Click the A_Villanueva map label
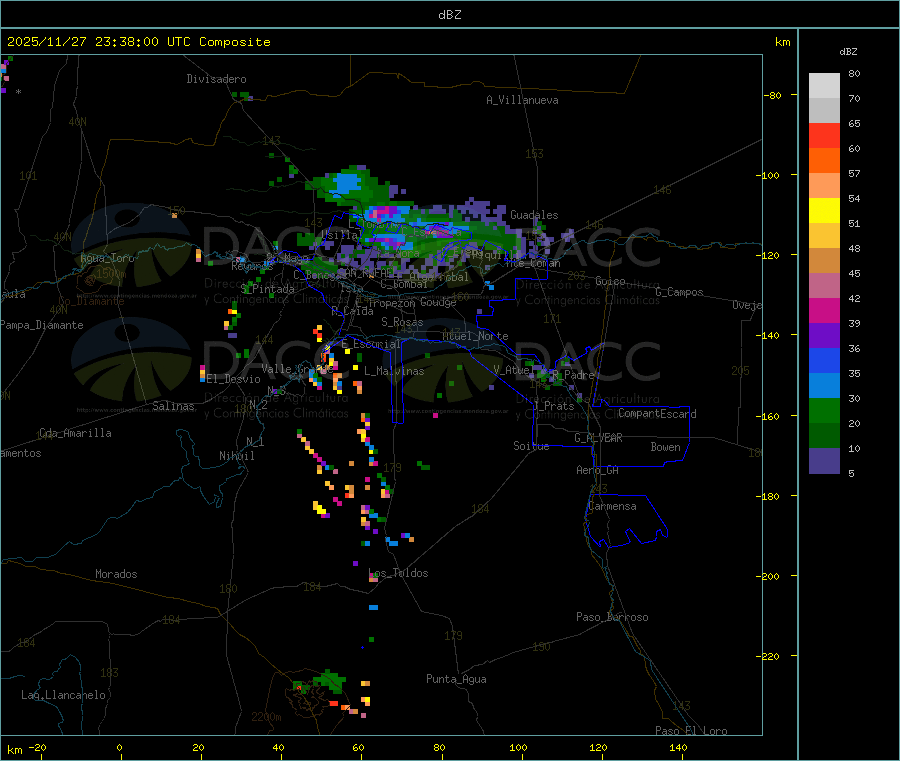This screenshot has height=761, width=900. coord(522,100)
